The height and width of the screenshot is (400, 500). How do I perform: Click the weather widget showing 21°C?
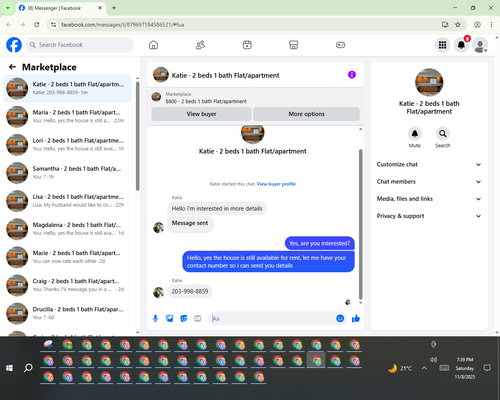(x=400, y=368)
